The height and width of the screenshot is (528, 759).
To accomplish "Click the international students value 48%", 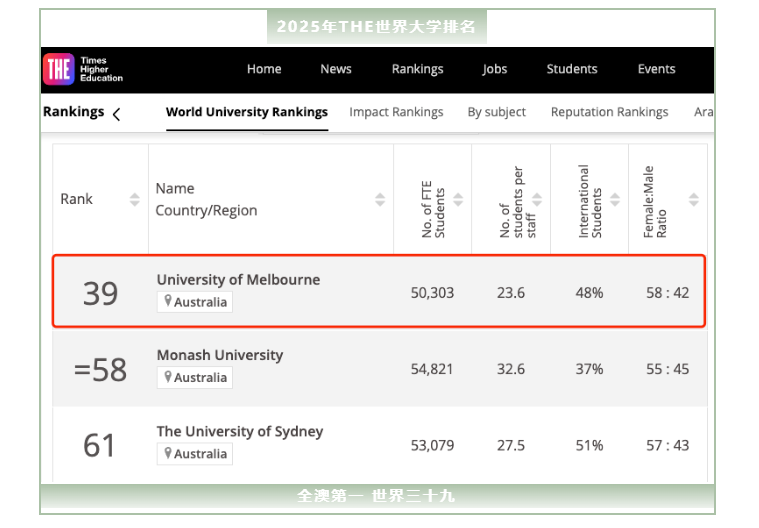I will pos(589,293).
